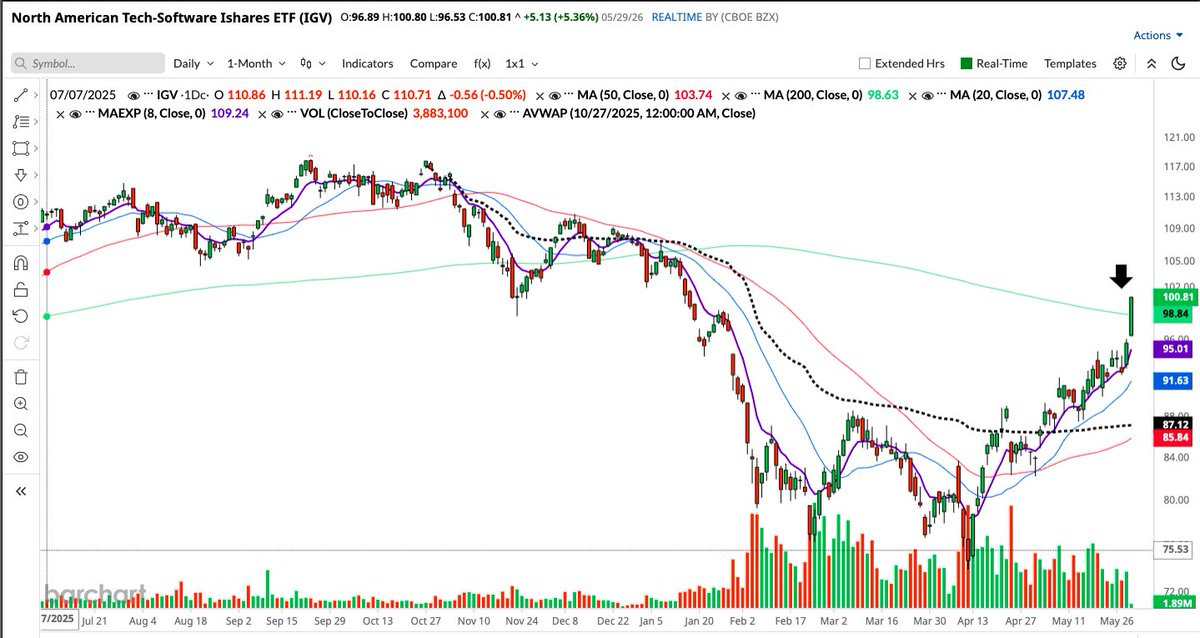The image size is (1200, 638).
Task: Select the trend line drawing tool
Action: (19, 95)
